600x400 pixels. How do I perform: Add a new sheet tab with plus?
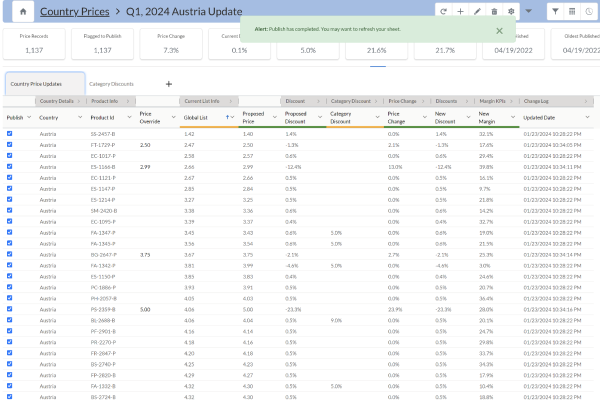[169, 84]
